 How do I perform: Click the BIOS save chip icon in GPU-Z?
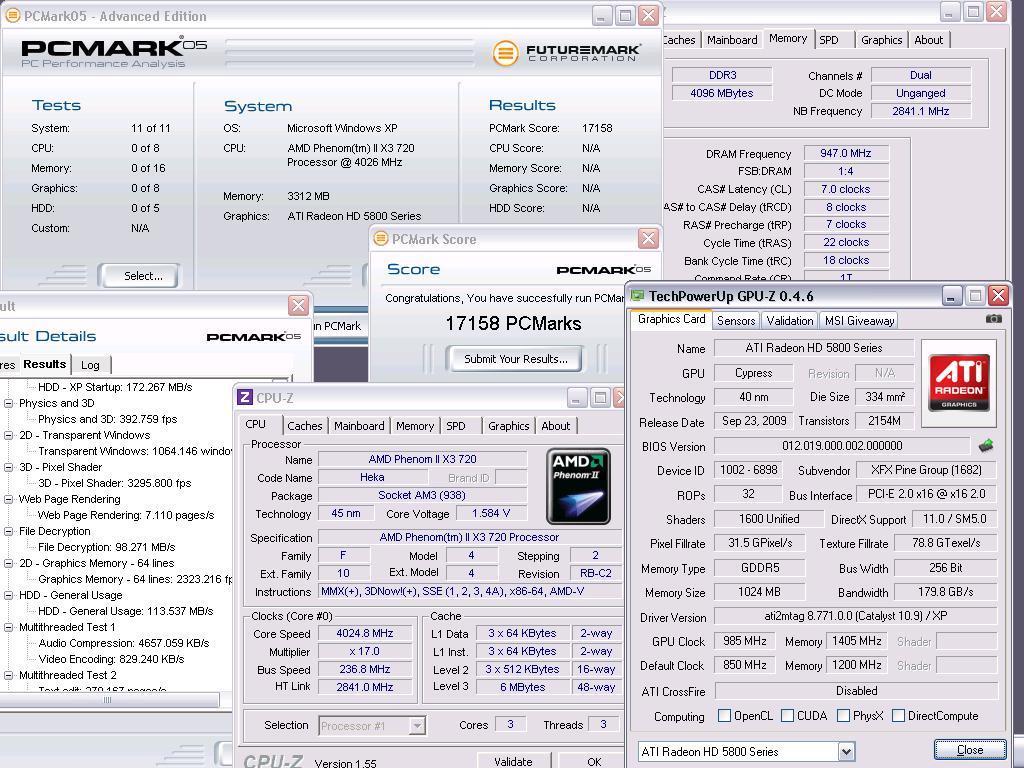point(986,446)
